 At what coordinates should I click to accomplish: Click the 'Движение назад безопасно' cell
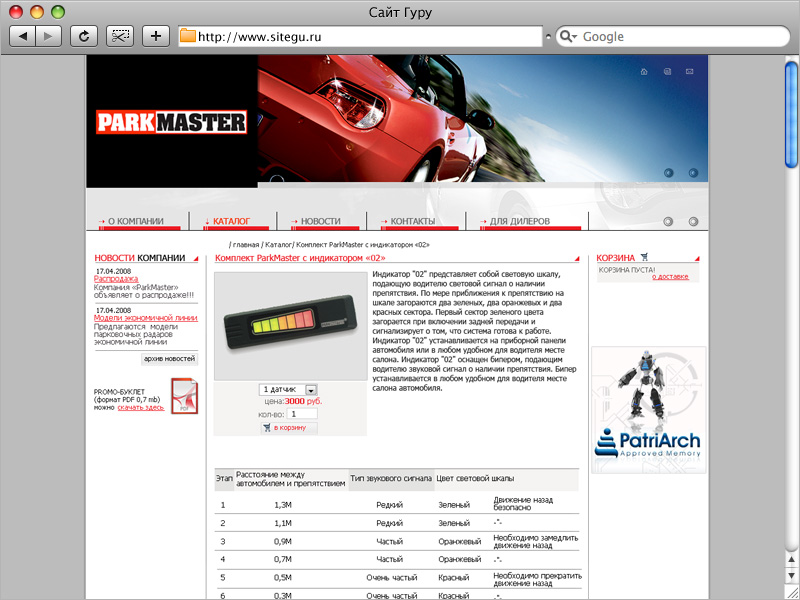[x=523, y=504]
